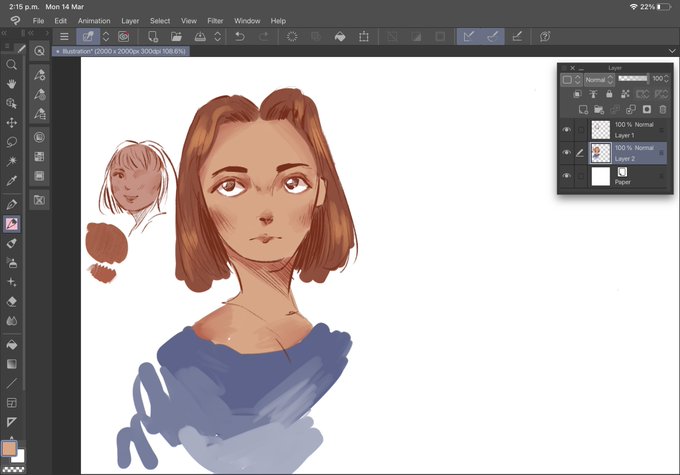
Task: Select the Decoration tool
Action: (12, 282)
